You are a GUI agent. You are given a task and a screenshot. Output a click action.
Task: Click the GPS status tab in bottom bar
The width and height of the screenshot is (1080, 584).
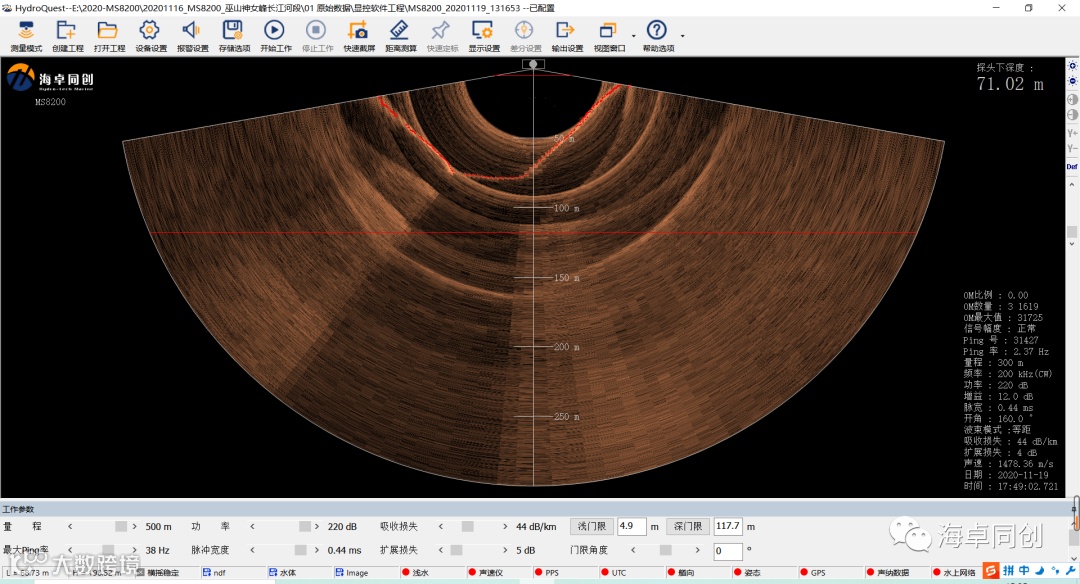click(817, 573)
